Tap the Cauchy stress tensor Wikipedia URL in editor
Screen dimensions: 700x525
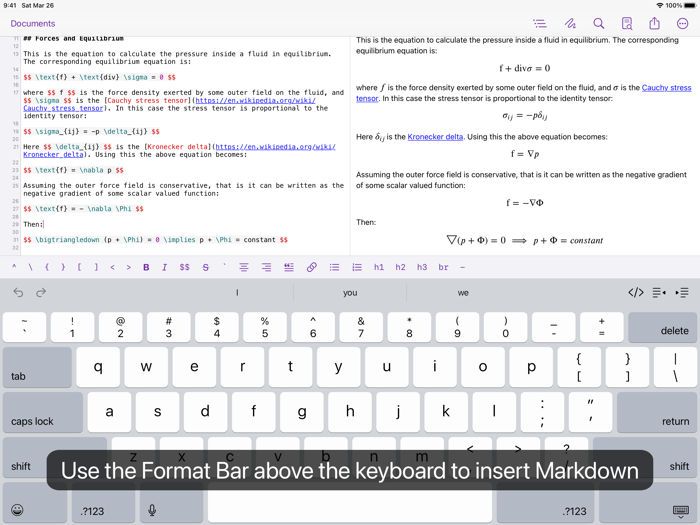pyautogui.click(x=255, y=100)
